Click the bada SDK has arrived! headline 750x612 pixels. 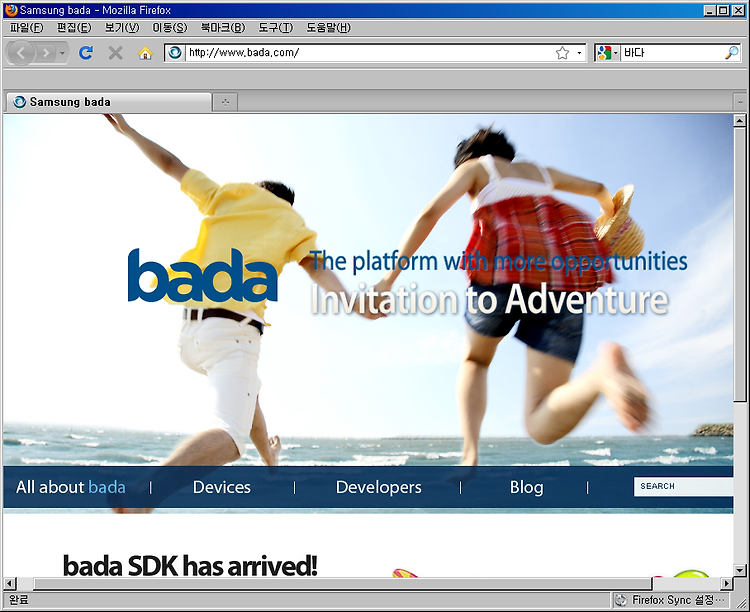[190, 566]
